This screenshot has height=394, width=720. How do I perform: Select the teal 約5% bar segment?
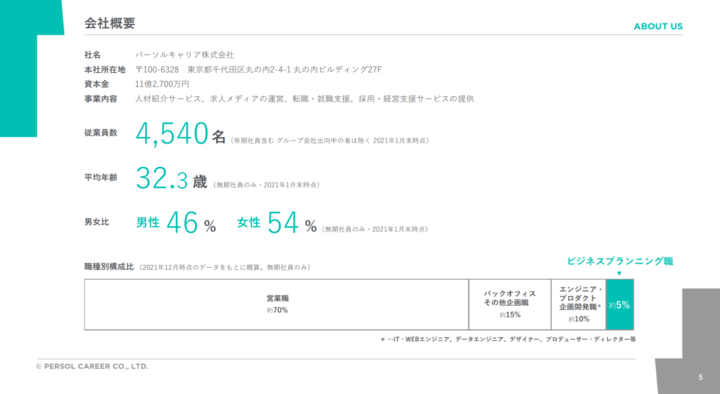620,304
